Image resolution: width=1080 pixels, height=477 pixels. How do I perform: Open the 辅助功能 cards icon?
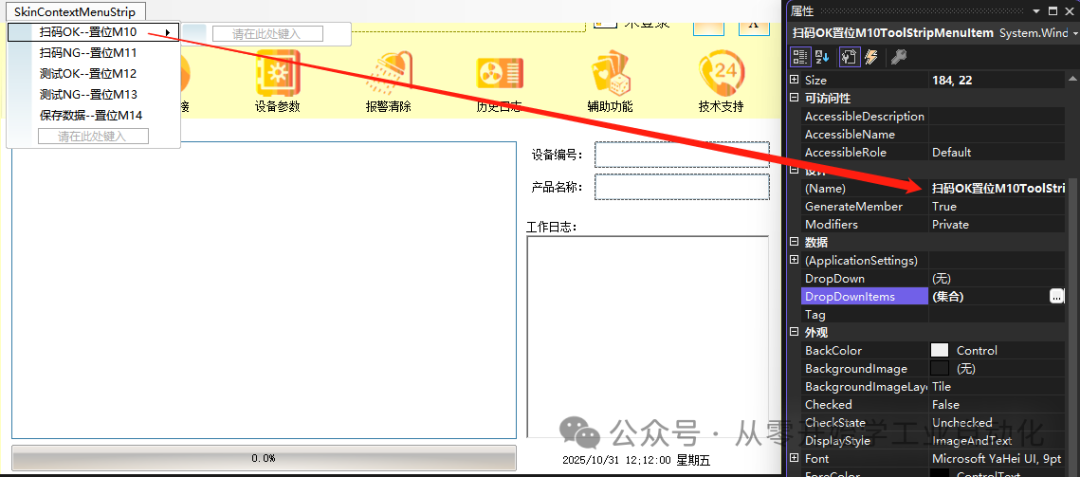610,74
